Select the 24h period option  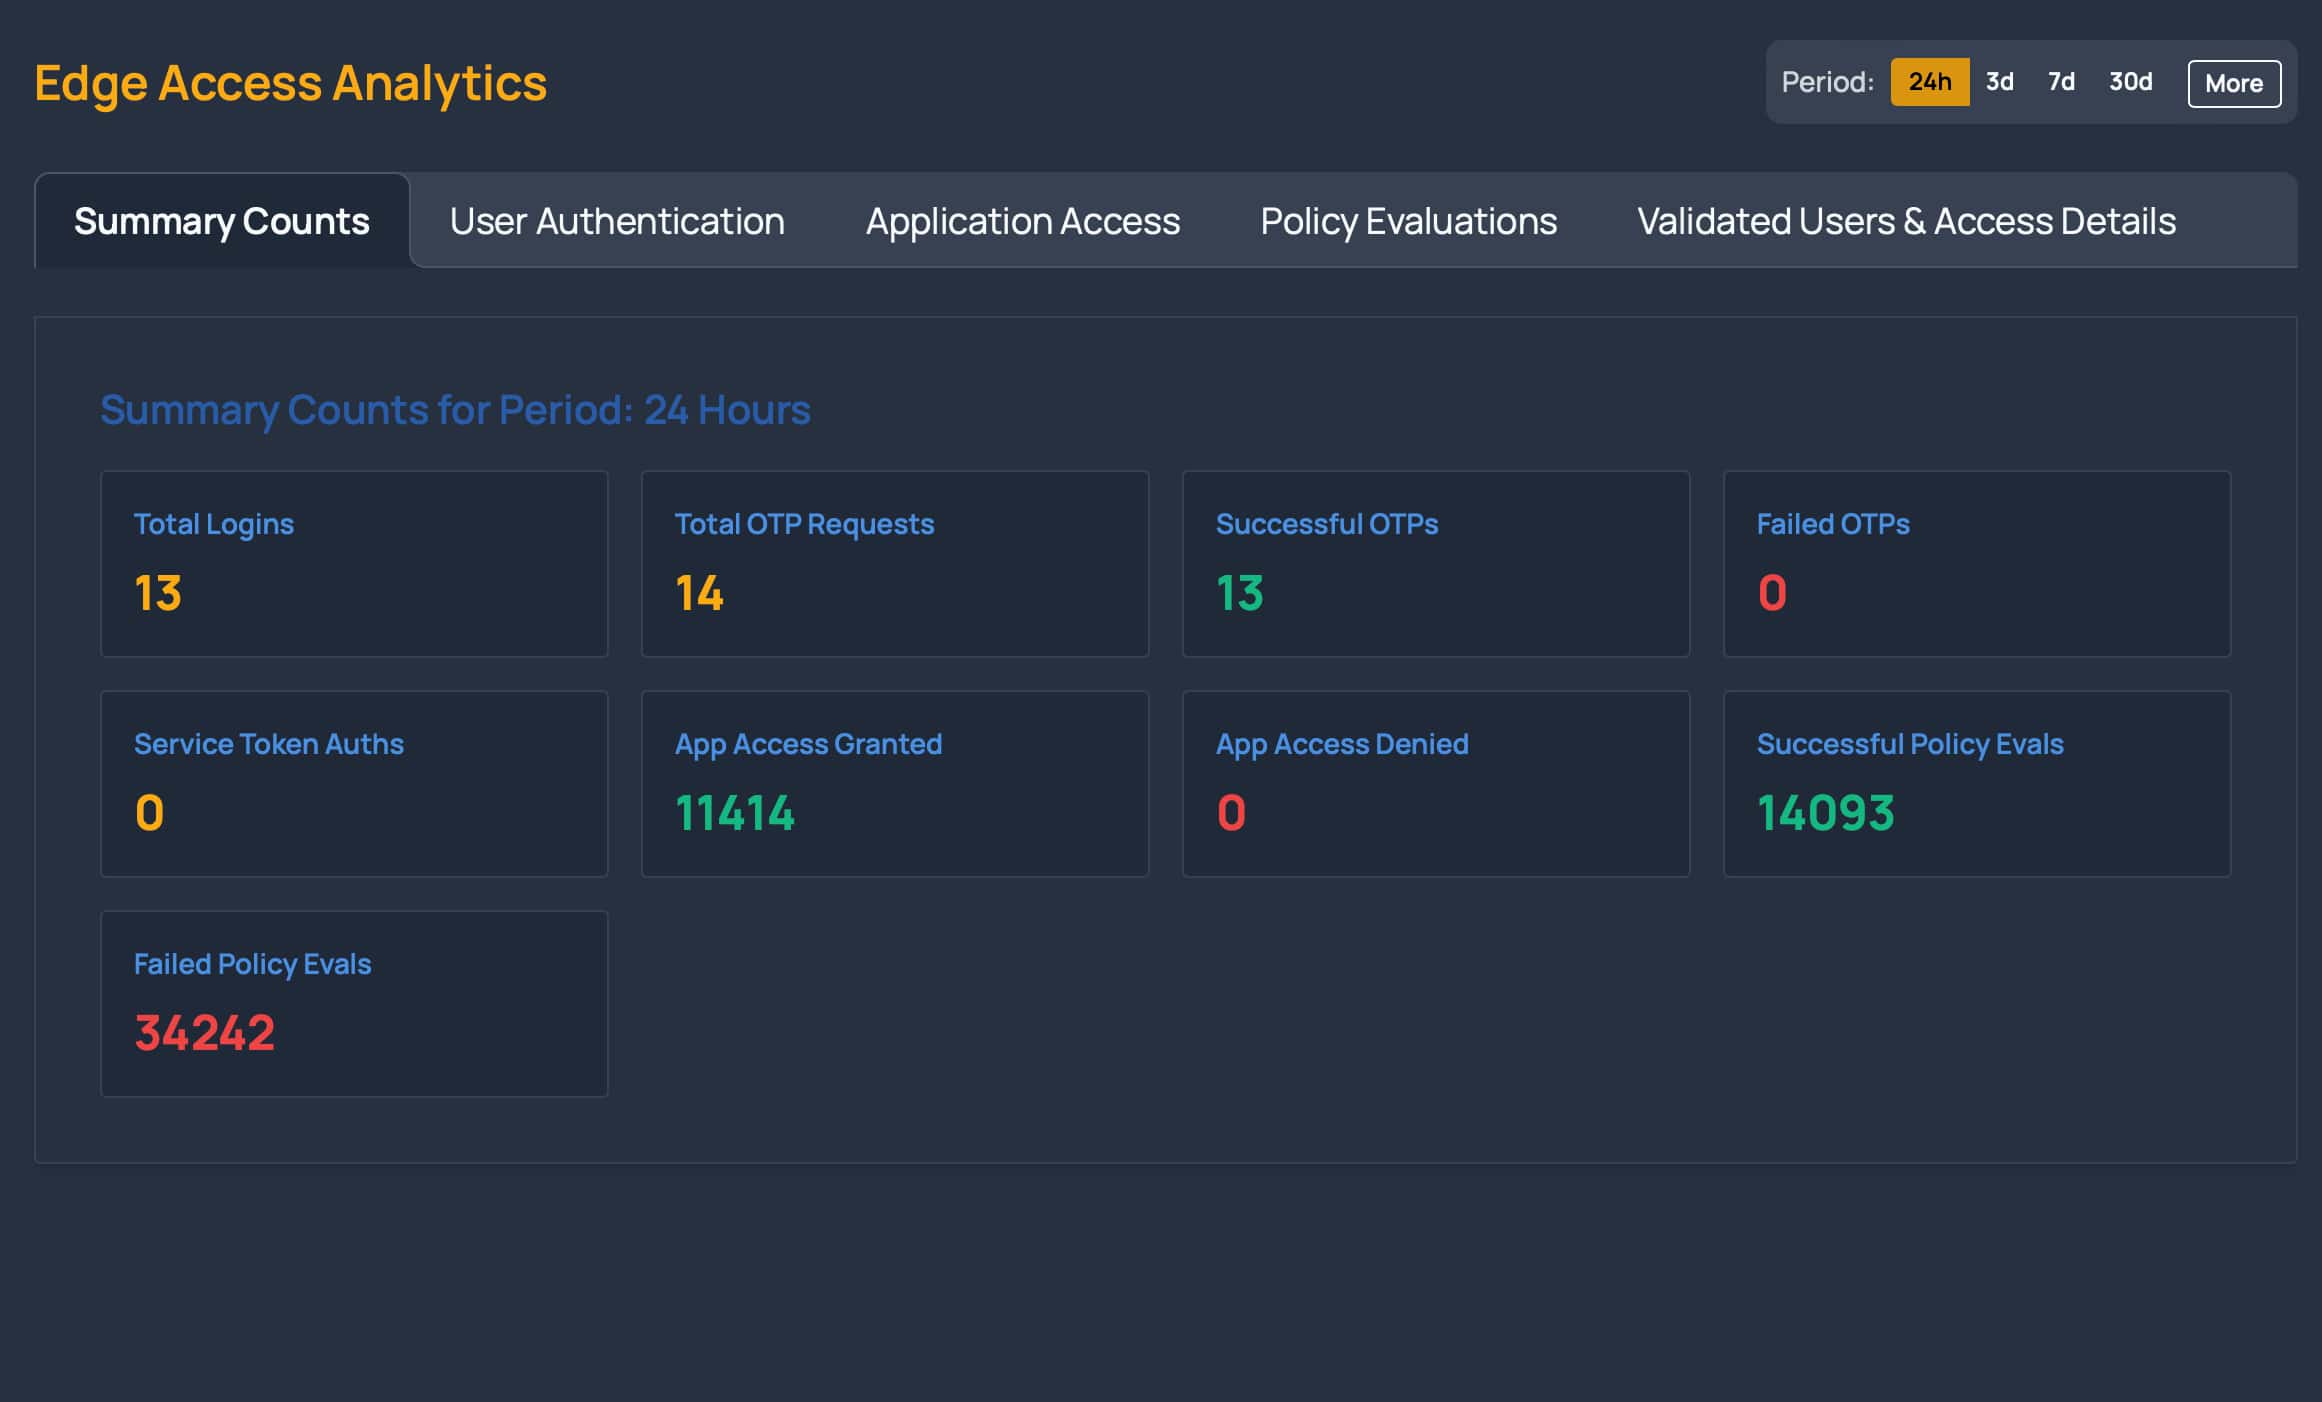point(1929,82)
